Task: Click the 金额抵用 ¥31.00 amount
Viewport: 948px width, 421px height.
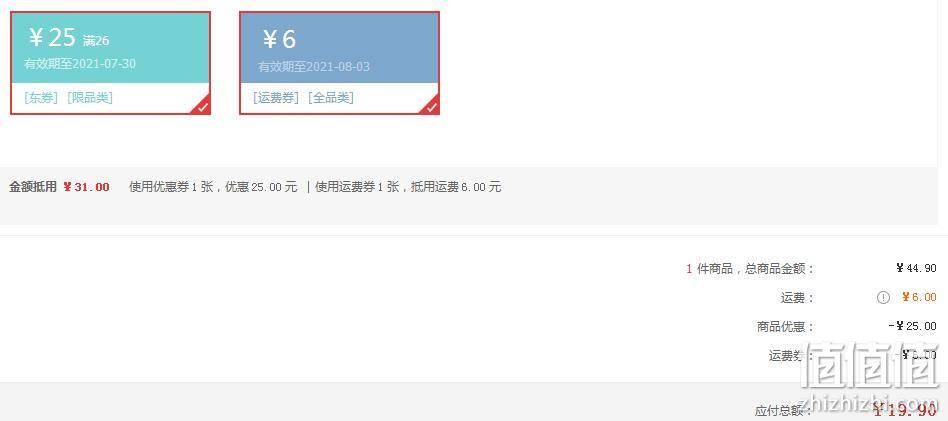Action: [86, 187]
